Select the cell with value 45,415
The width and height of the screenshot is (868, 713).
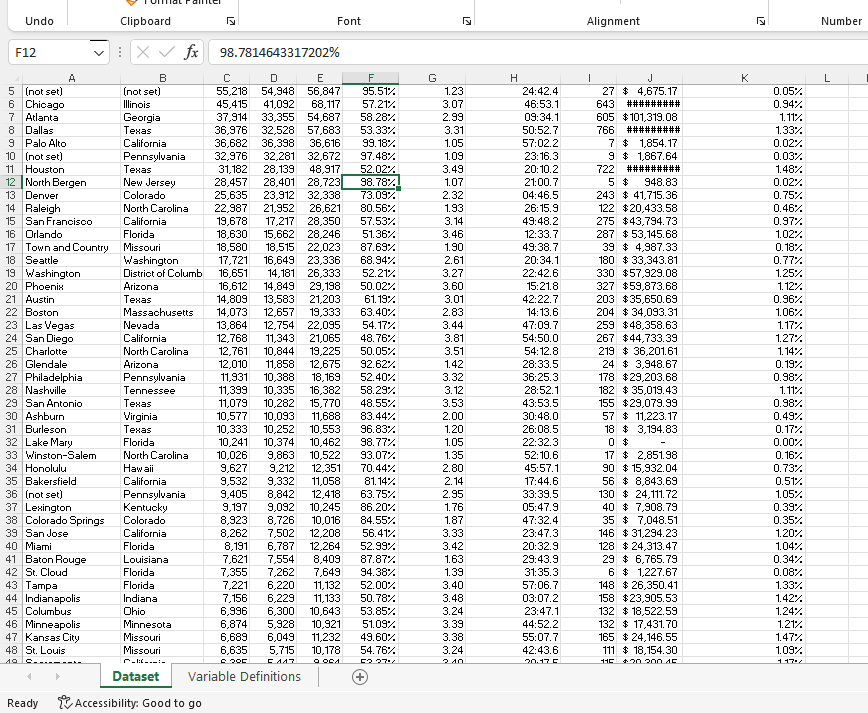227,105
